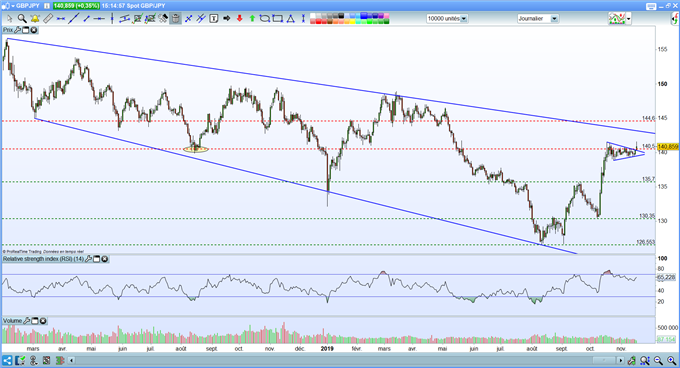
Task: Click the 144,6 resistance level label
Action: (x=648, y=118)
